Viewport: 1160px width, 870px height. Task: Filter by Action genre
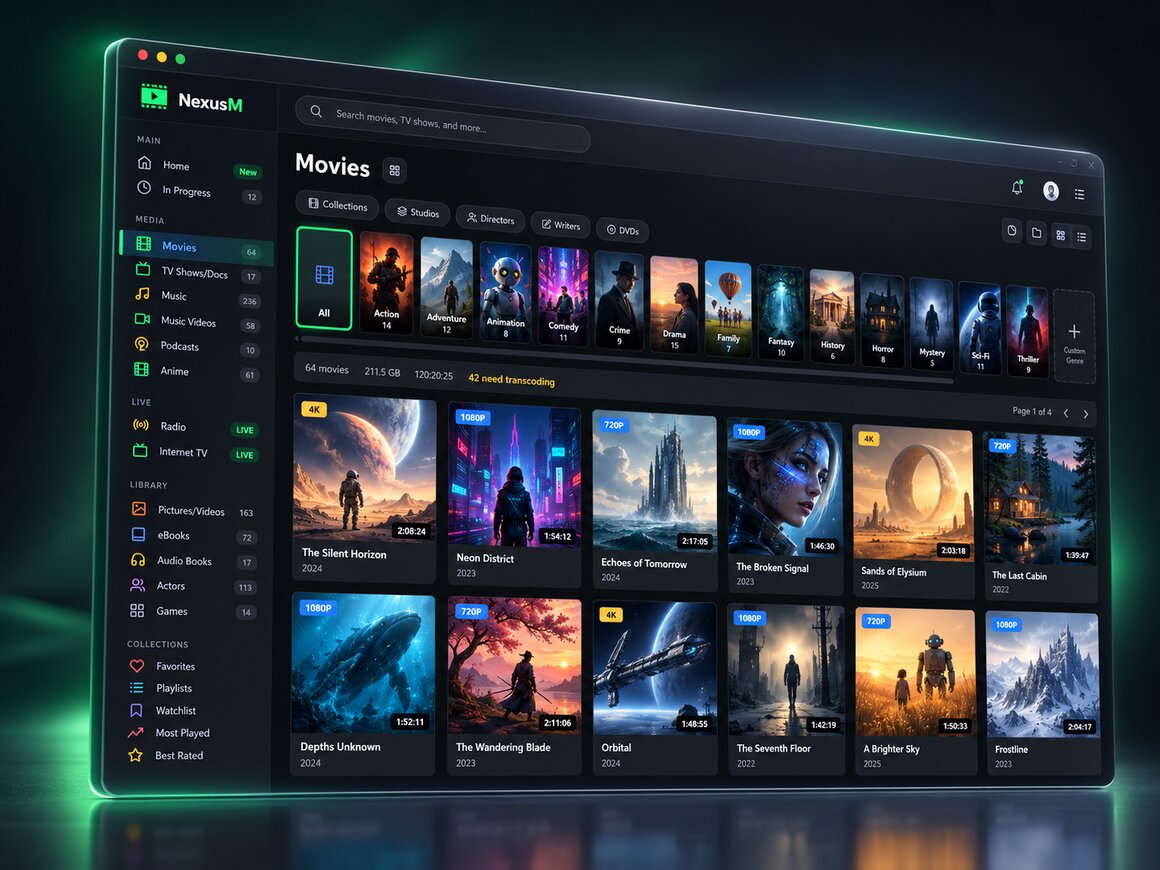point(386,283)
